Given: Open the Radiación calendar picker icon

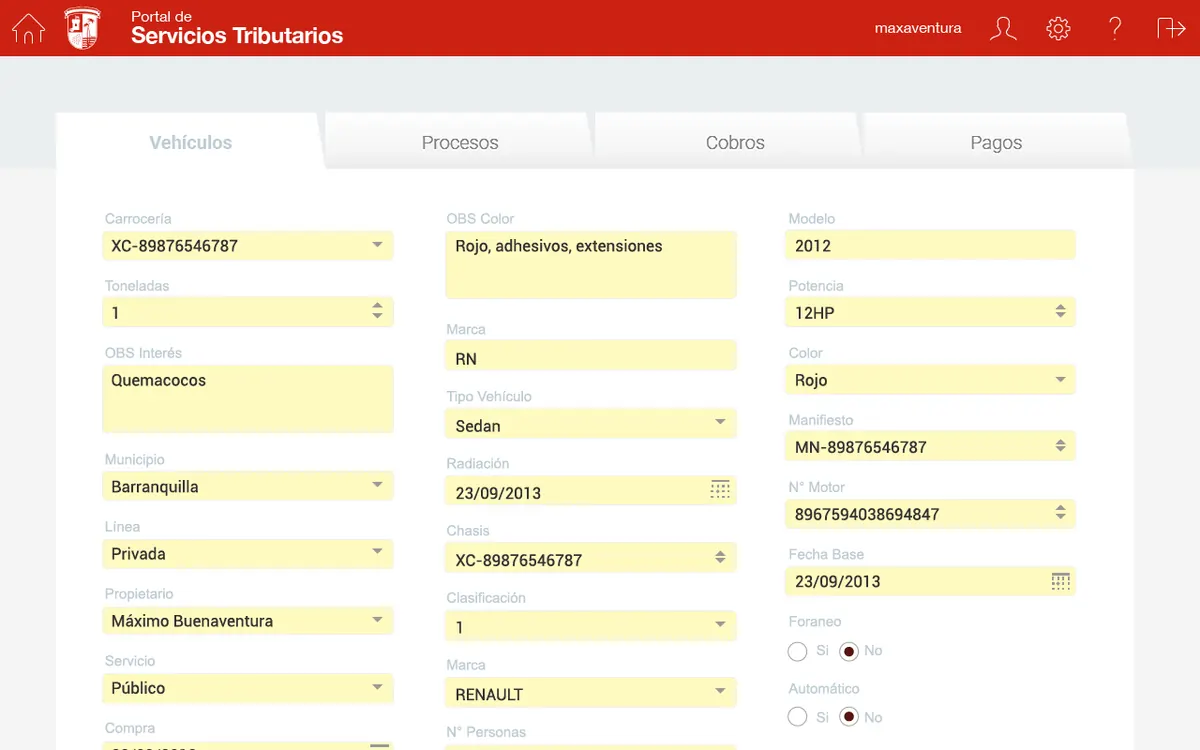Looking at the screenshot, I should click(720, 490).
